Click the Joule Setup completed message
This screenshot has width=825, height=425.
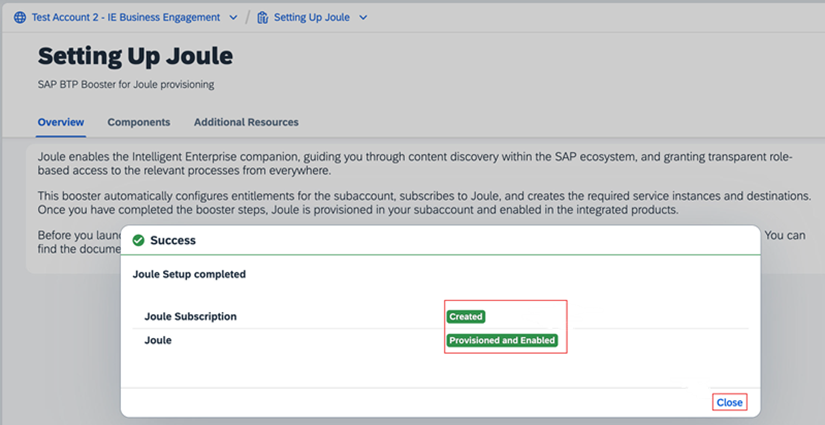(x=189, y=274)
